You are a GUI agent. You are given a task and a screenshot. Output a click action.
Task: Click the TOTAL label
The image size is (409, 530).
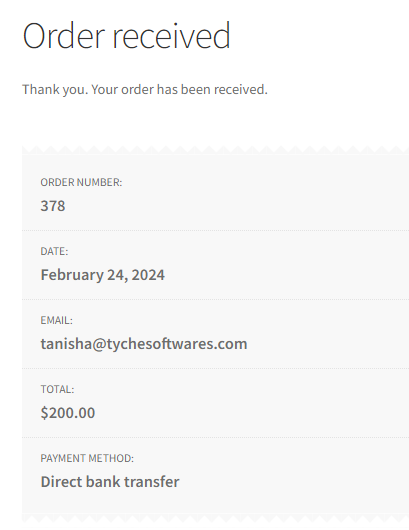click(57, 389)
